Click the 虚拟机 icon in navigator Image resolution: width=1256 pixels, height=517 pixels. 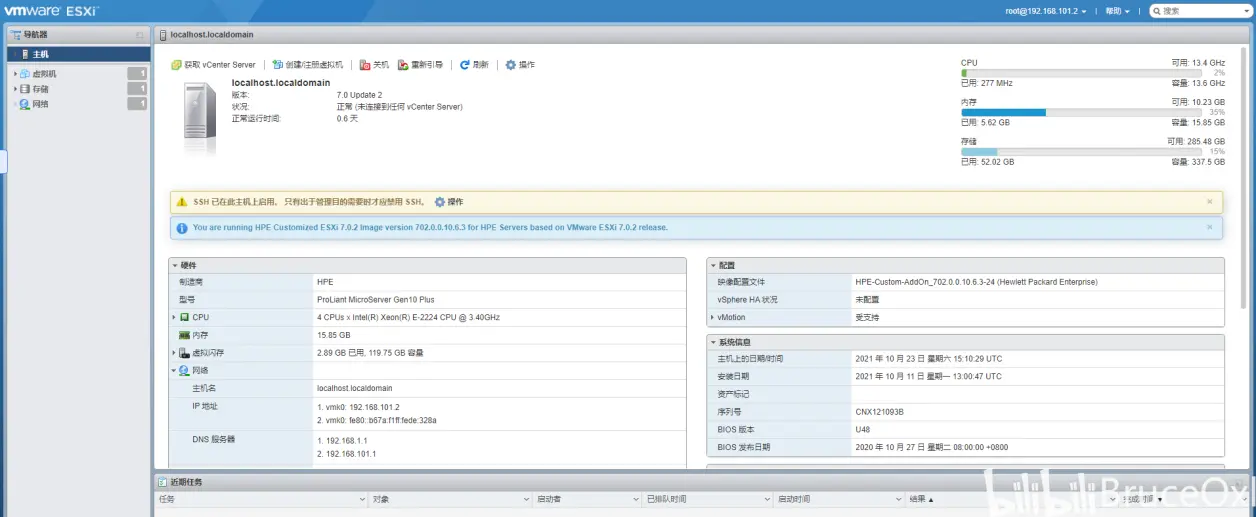(x=25, y=74)
